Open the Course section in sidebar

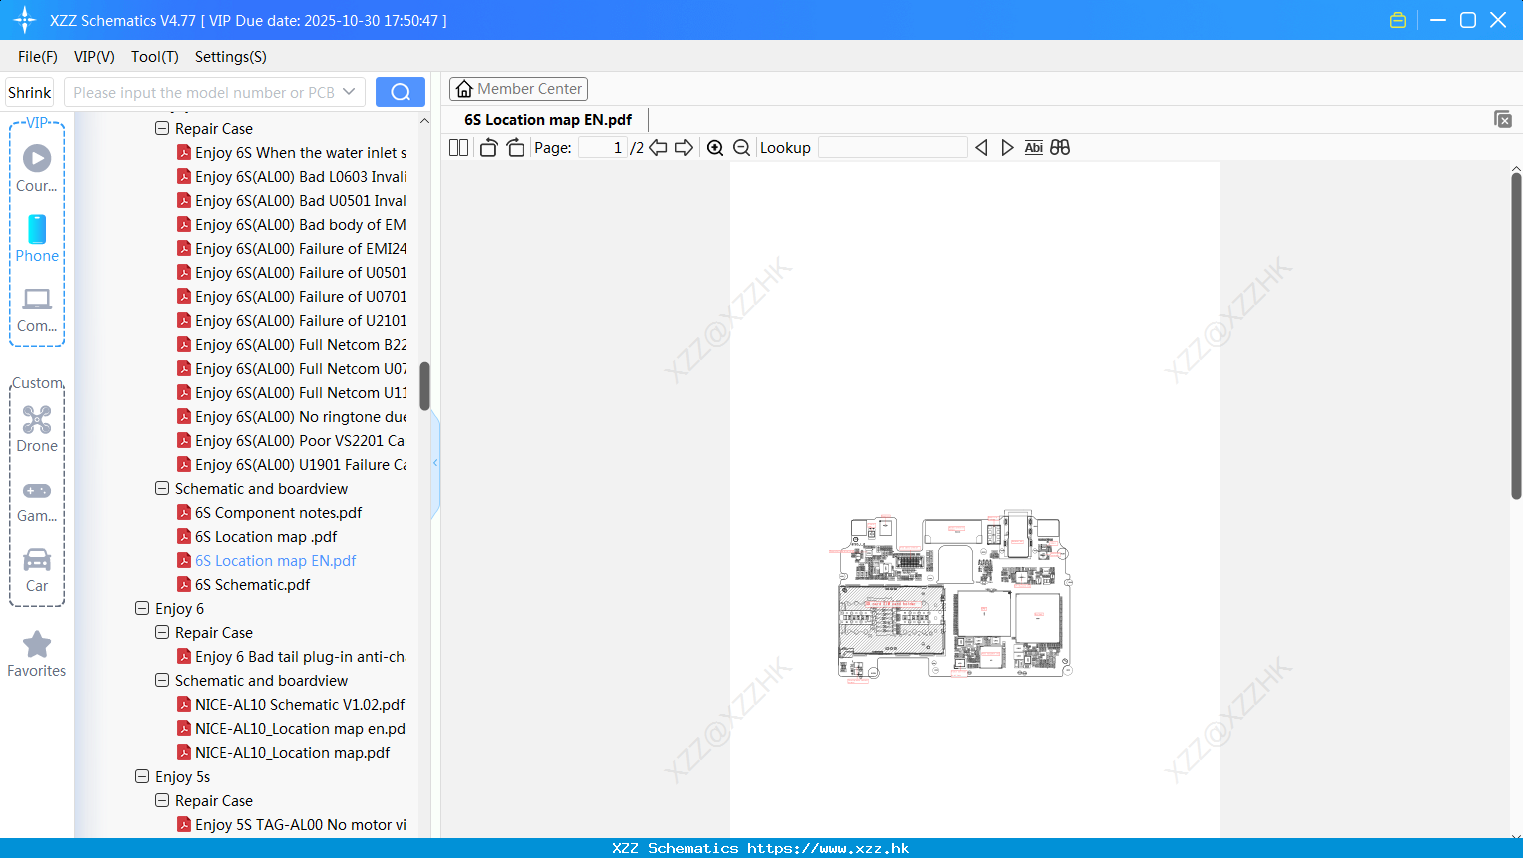[37, 168]
